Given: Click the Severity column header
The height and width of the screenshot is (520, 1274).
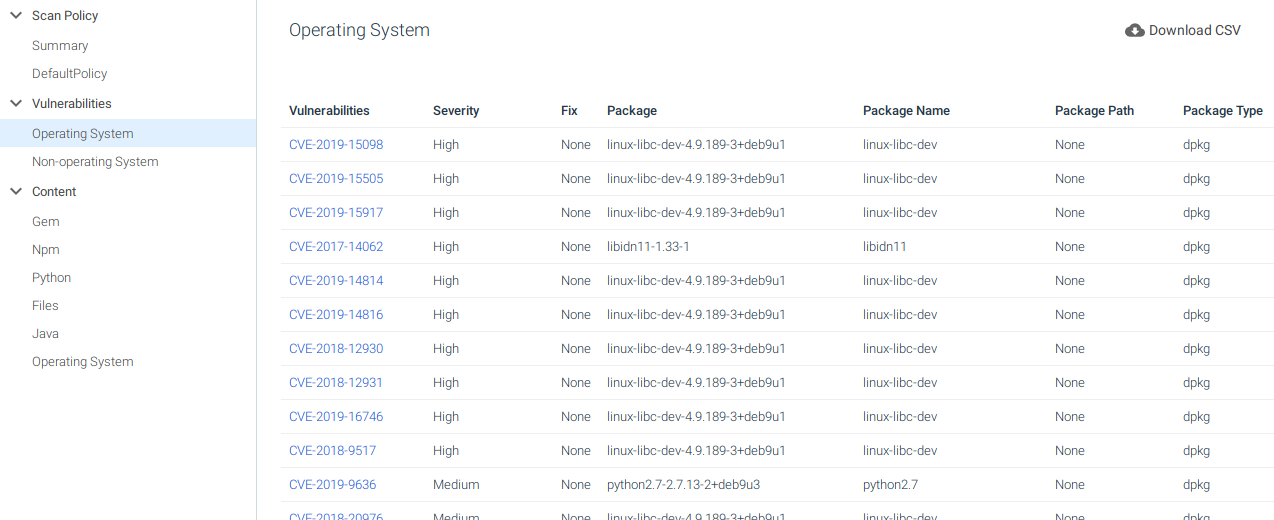Looking at the screenshot, I should click(456, 111).
